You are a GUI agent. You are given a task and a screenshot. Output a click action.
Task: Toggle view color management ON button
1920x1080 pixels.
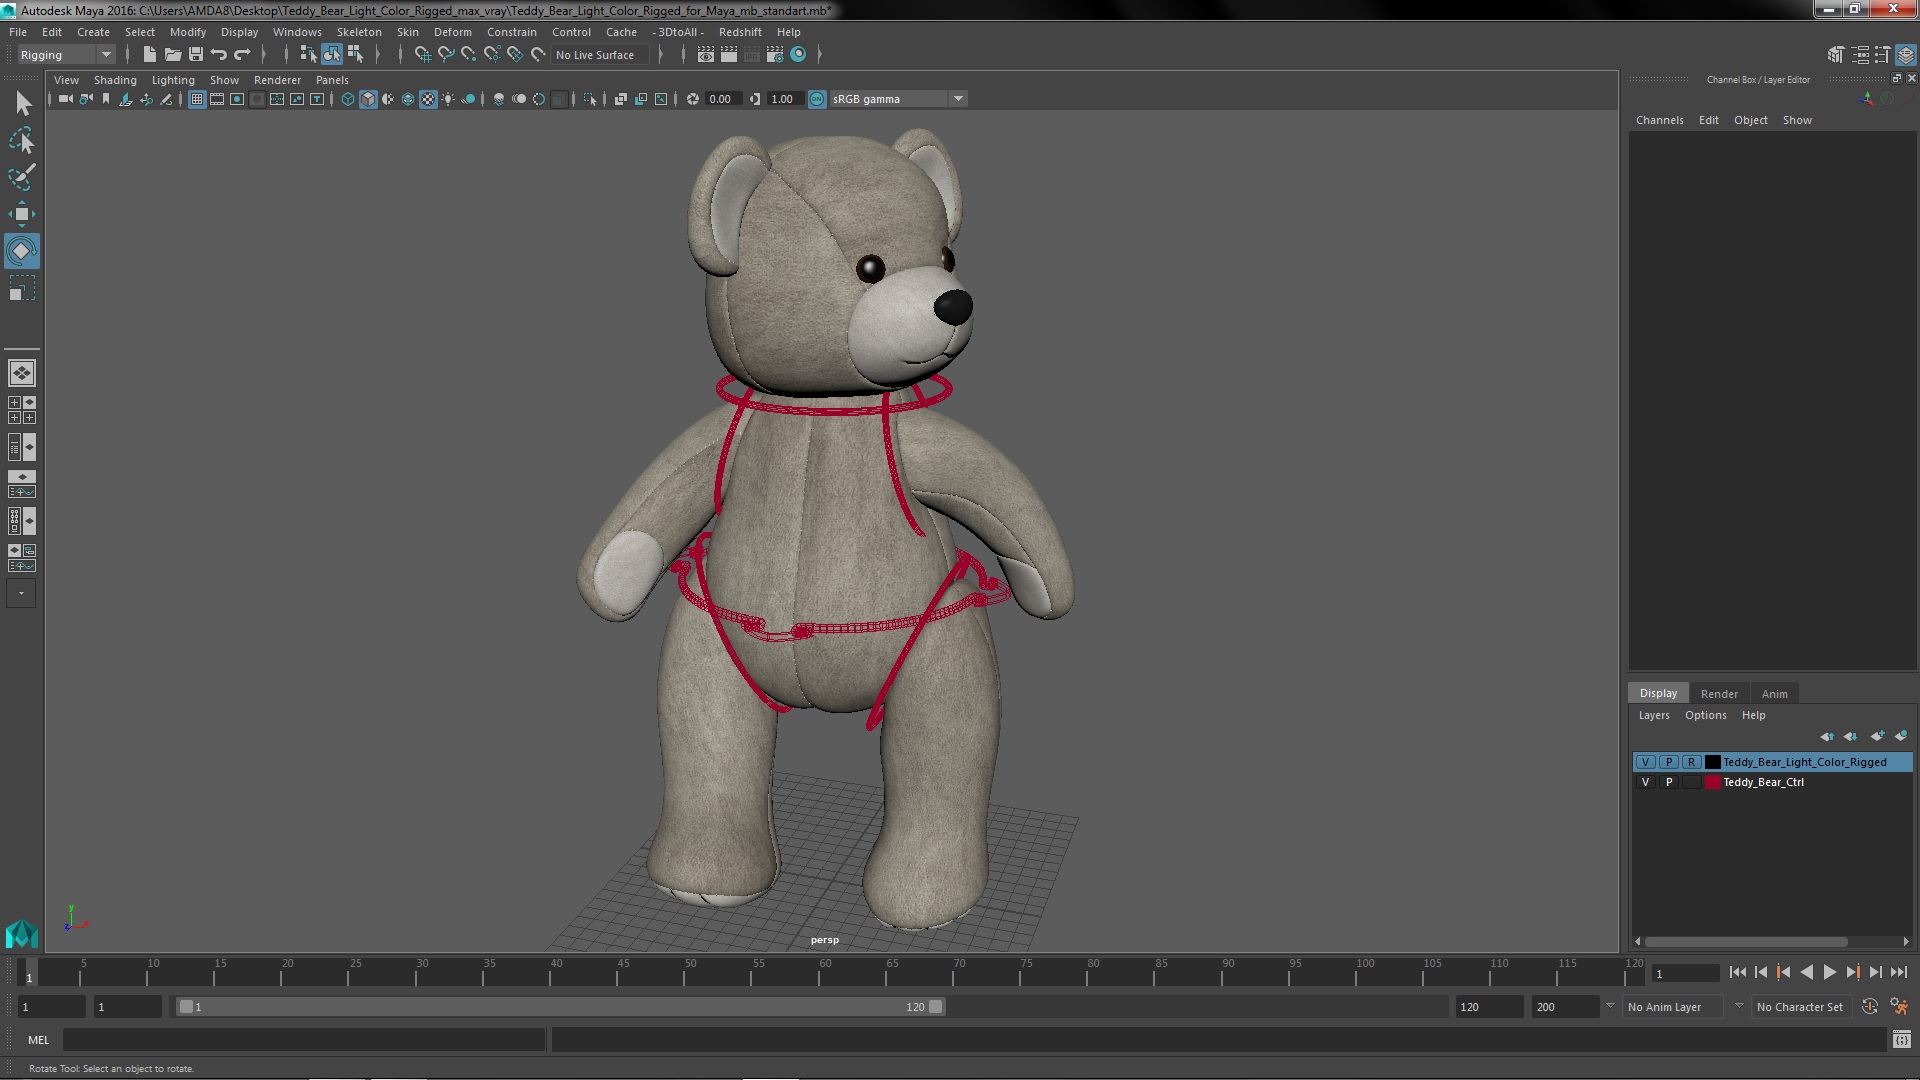point(817,99)
